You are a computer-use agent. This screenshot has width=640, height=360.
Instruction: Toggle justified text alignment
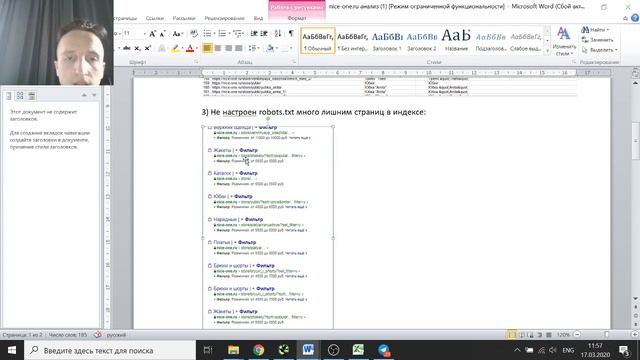[x=239, y=49]
